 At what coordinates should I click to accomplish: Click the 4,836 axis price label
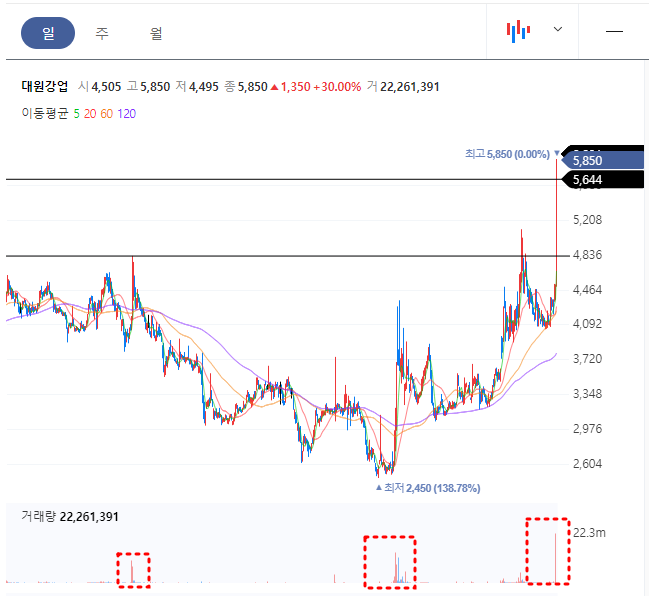tap(587, 255)
